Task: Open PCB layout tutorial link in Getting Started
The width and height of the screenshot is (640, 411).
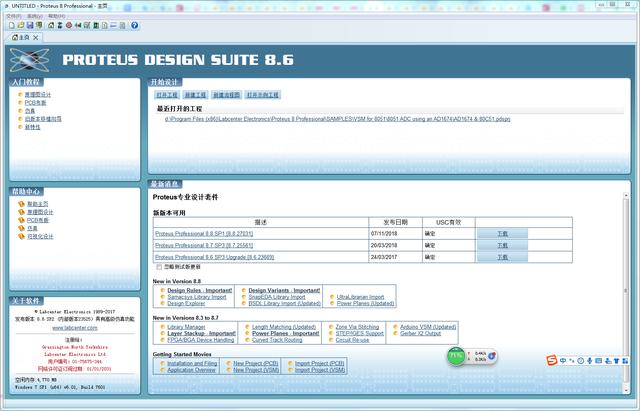Action: (36, 103)
